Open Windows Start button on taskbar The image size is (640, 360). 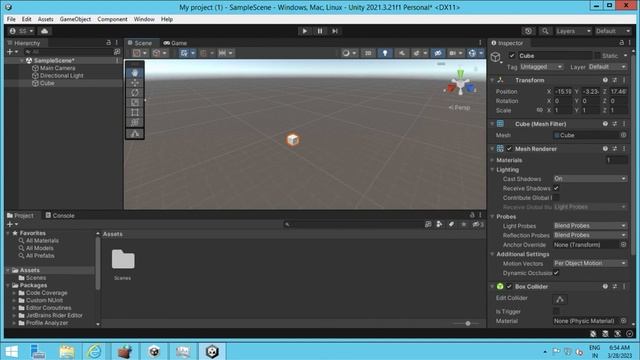coord(11,351)
